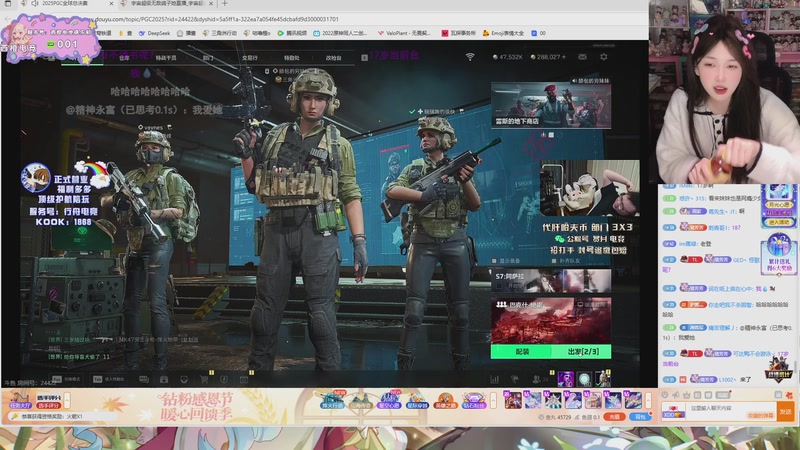Expand the gift list arrow at right
This screenshot has width=800, height=450.
pyautogui.click(x=648, y=400)
